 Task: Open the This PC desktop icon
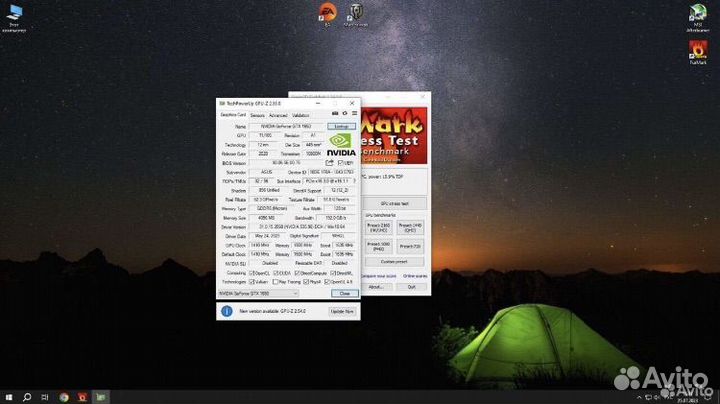(x=14, y=18)
